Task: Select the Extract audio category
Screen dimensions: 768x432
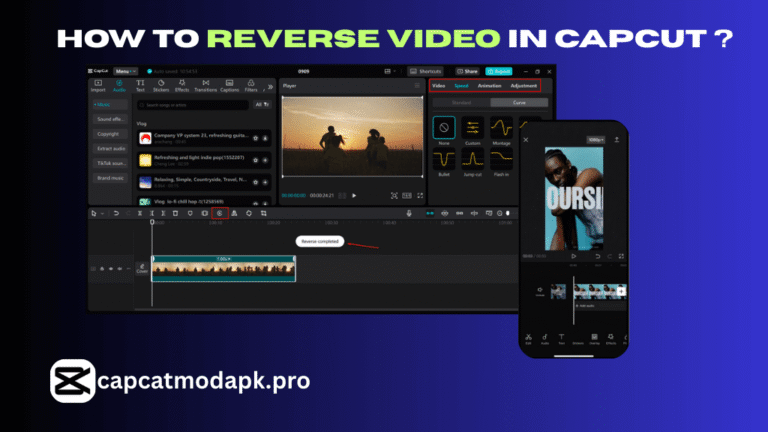Action: coord(110,148)
